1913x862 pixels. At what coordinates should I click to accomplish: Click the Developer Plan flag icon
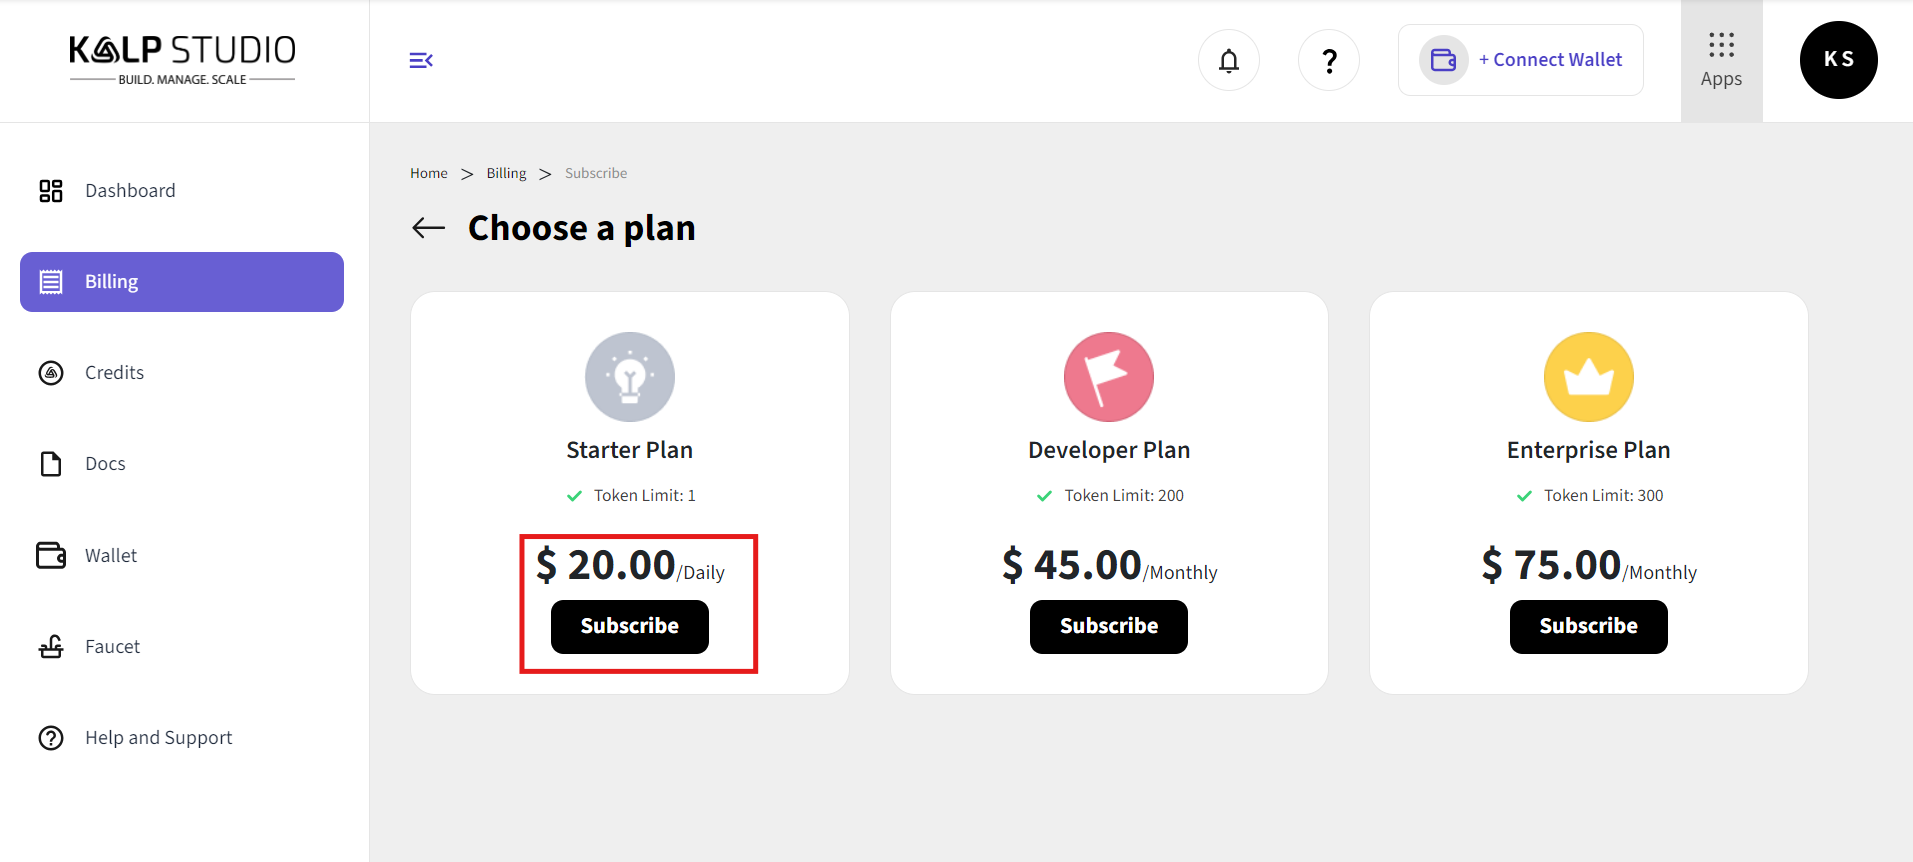point(1109,377)
